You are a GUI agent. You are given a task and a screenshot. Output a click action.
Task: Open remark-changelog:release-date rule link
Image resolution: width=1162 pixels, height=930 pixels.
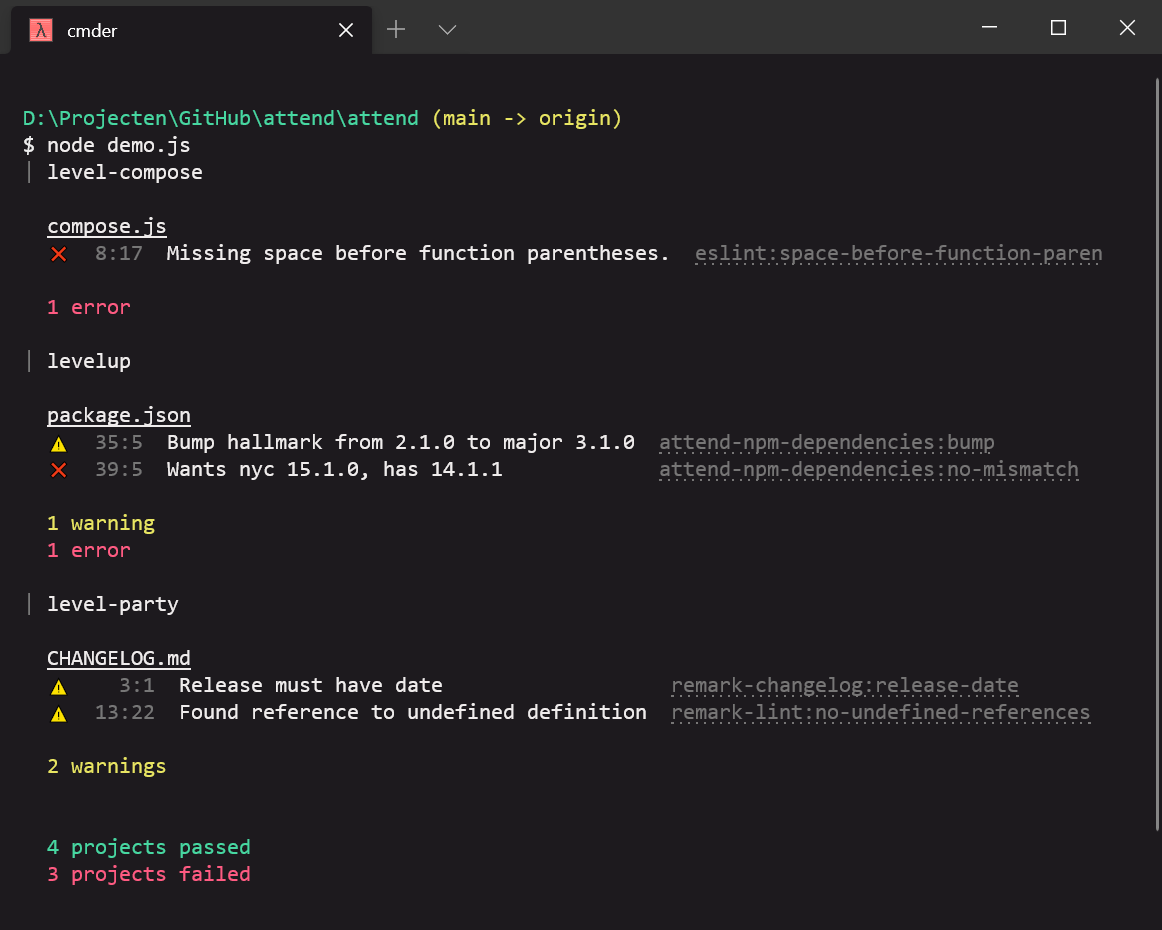(x=845, y=685)
